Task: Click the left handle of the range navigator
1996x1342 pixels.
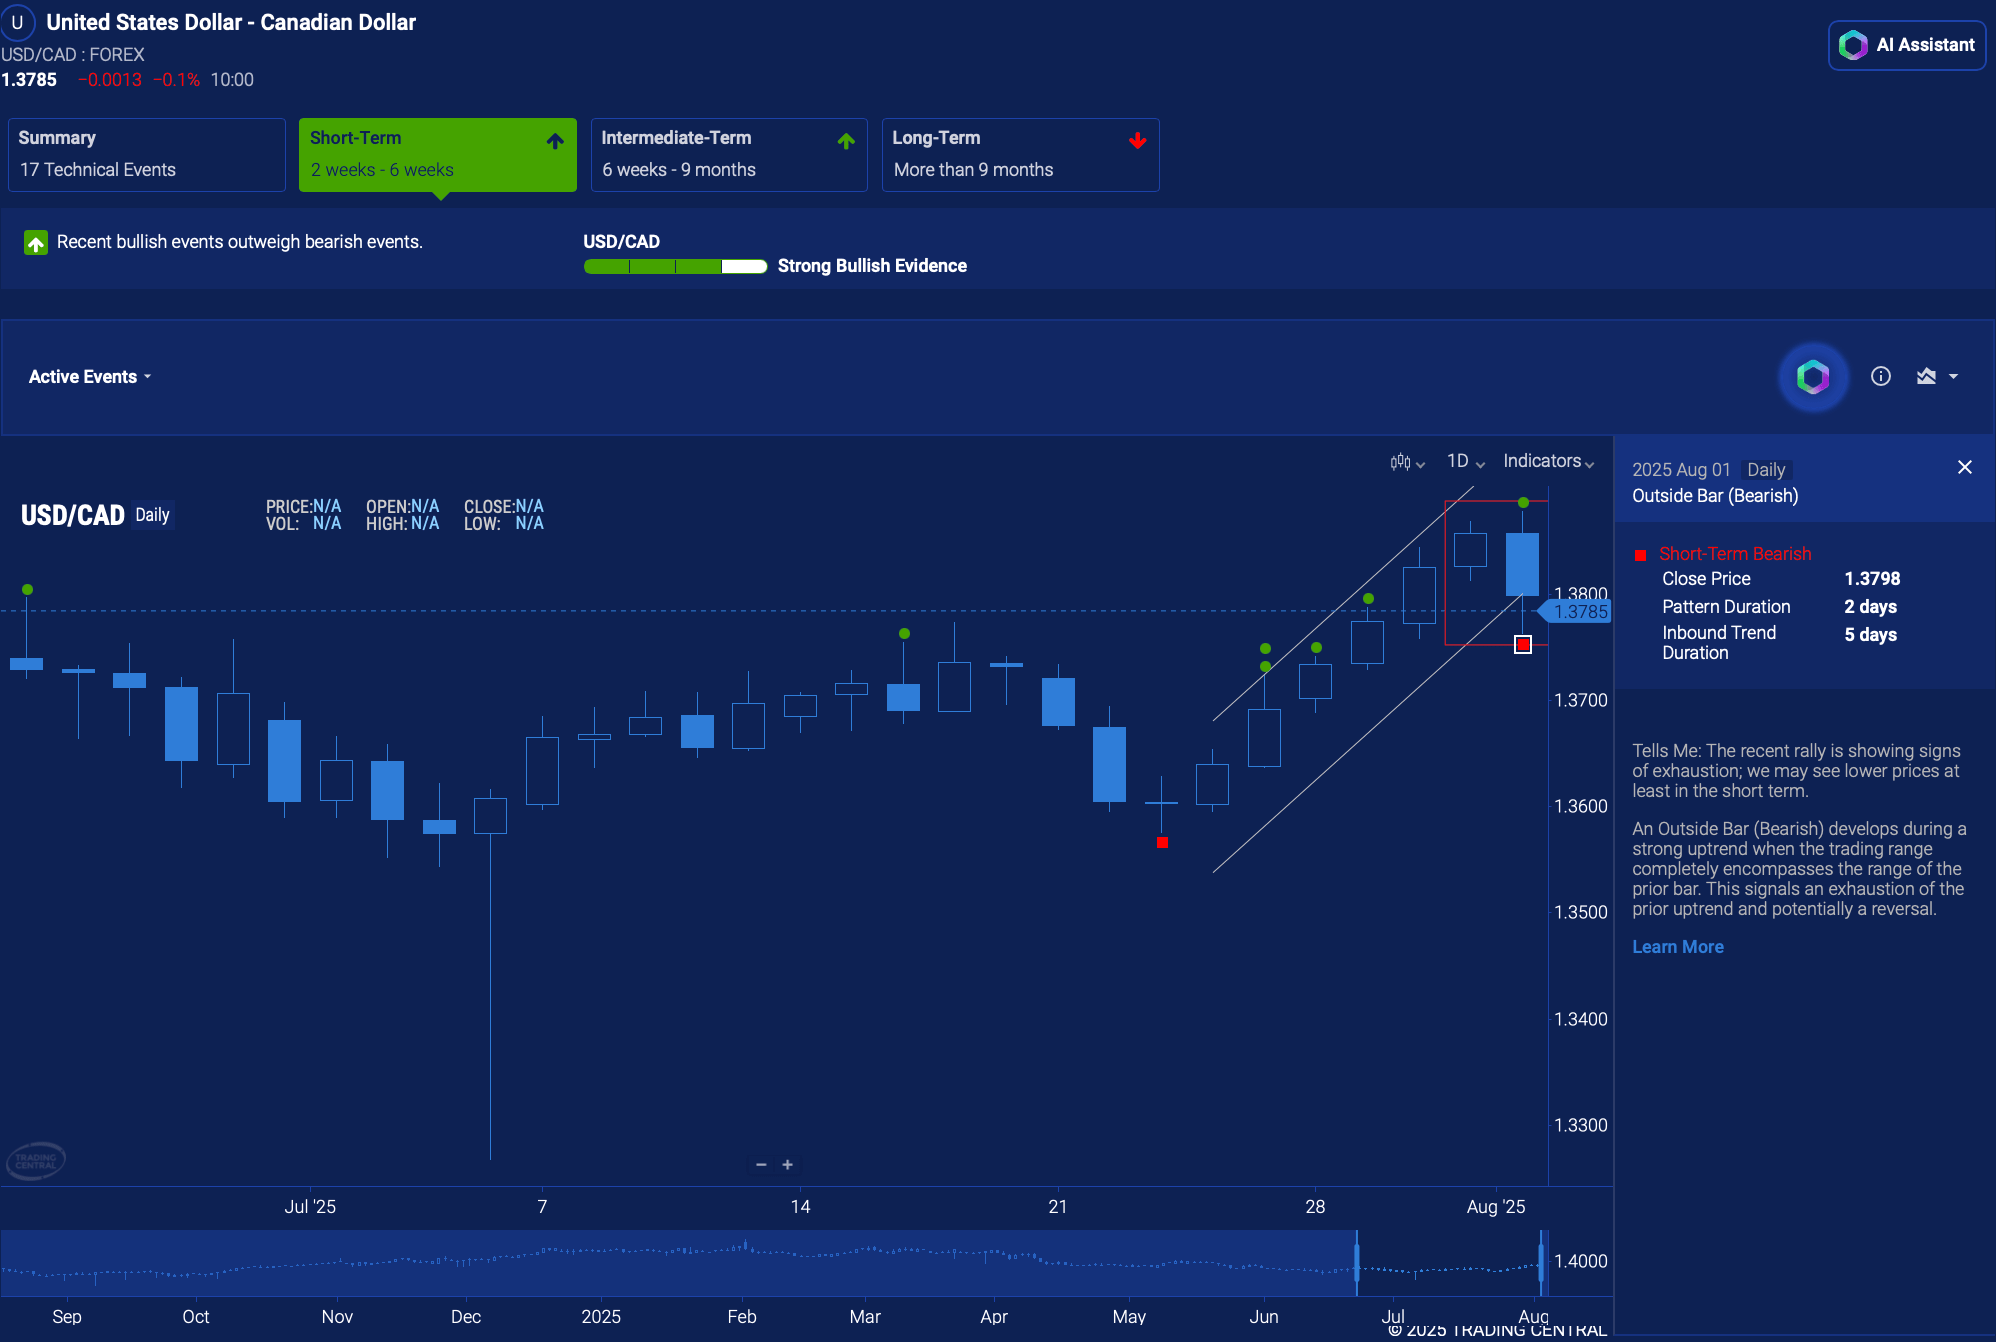Action: [x=1357, y=1262]
